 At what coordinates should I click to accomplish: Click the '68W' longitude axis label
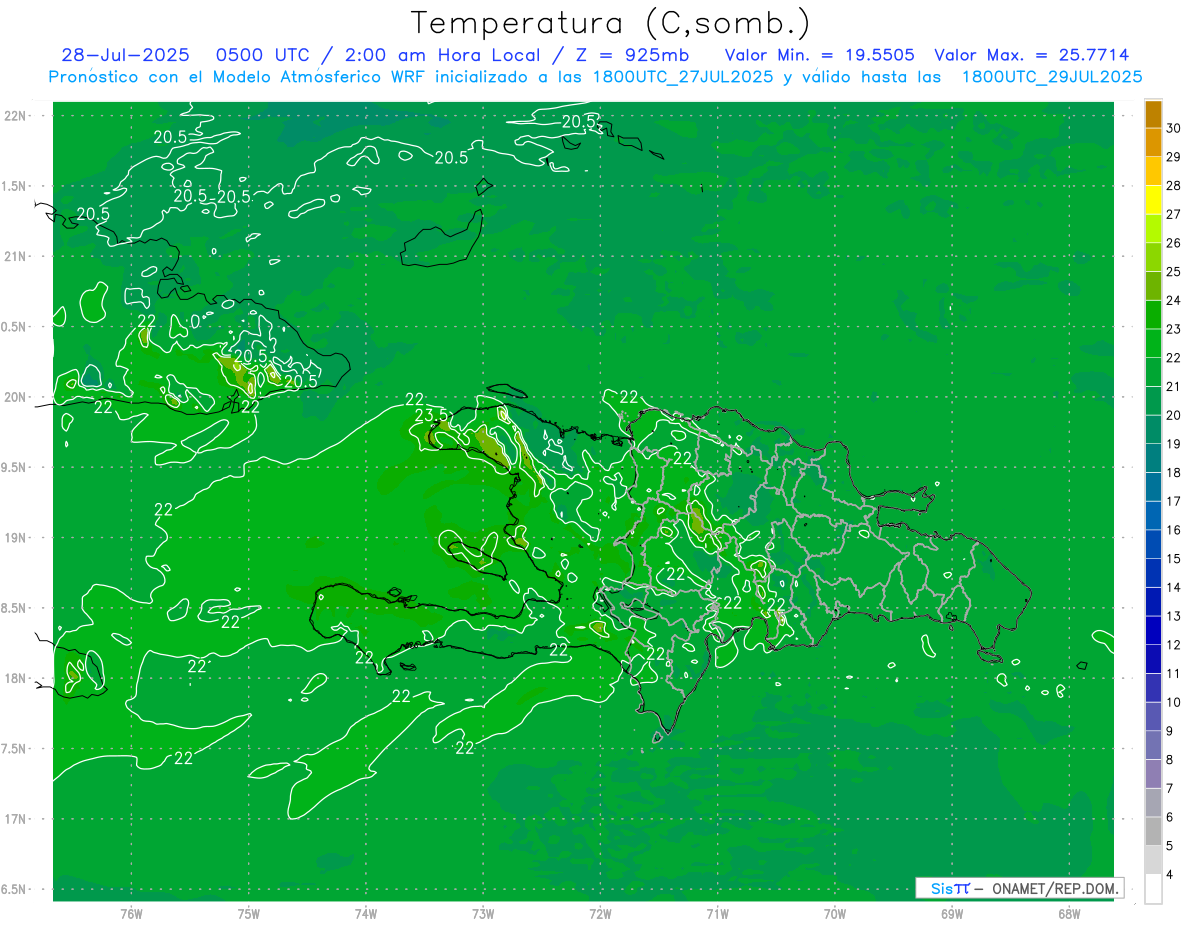1069,913
